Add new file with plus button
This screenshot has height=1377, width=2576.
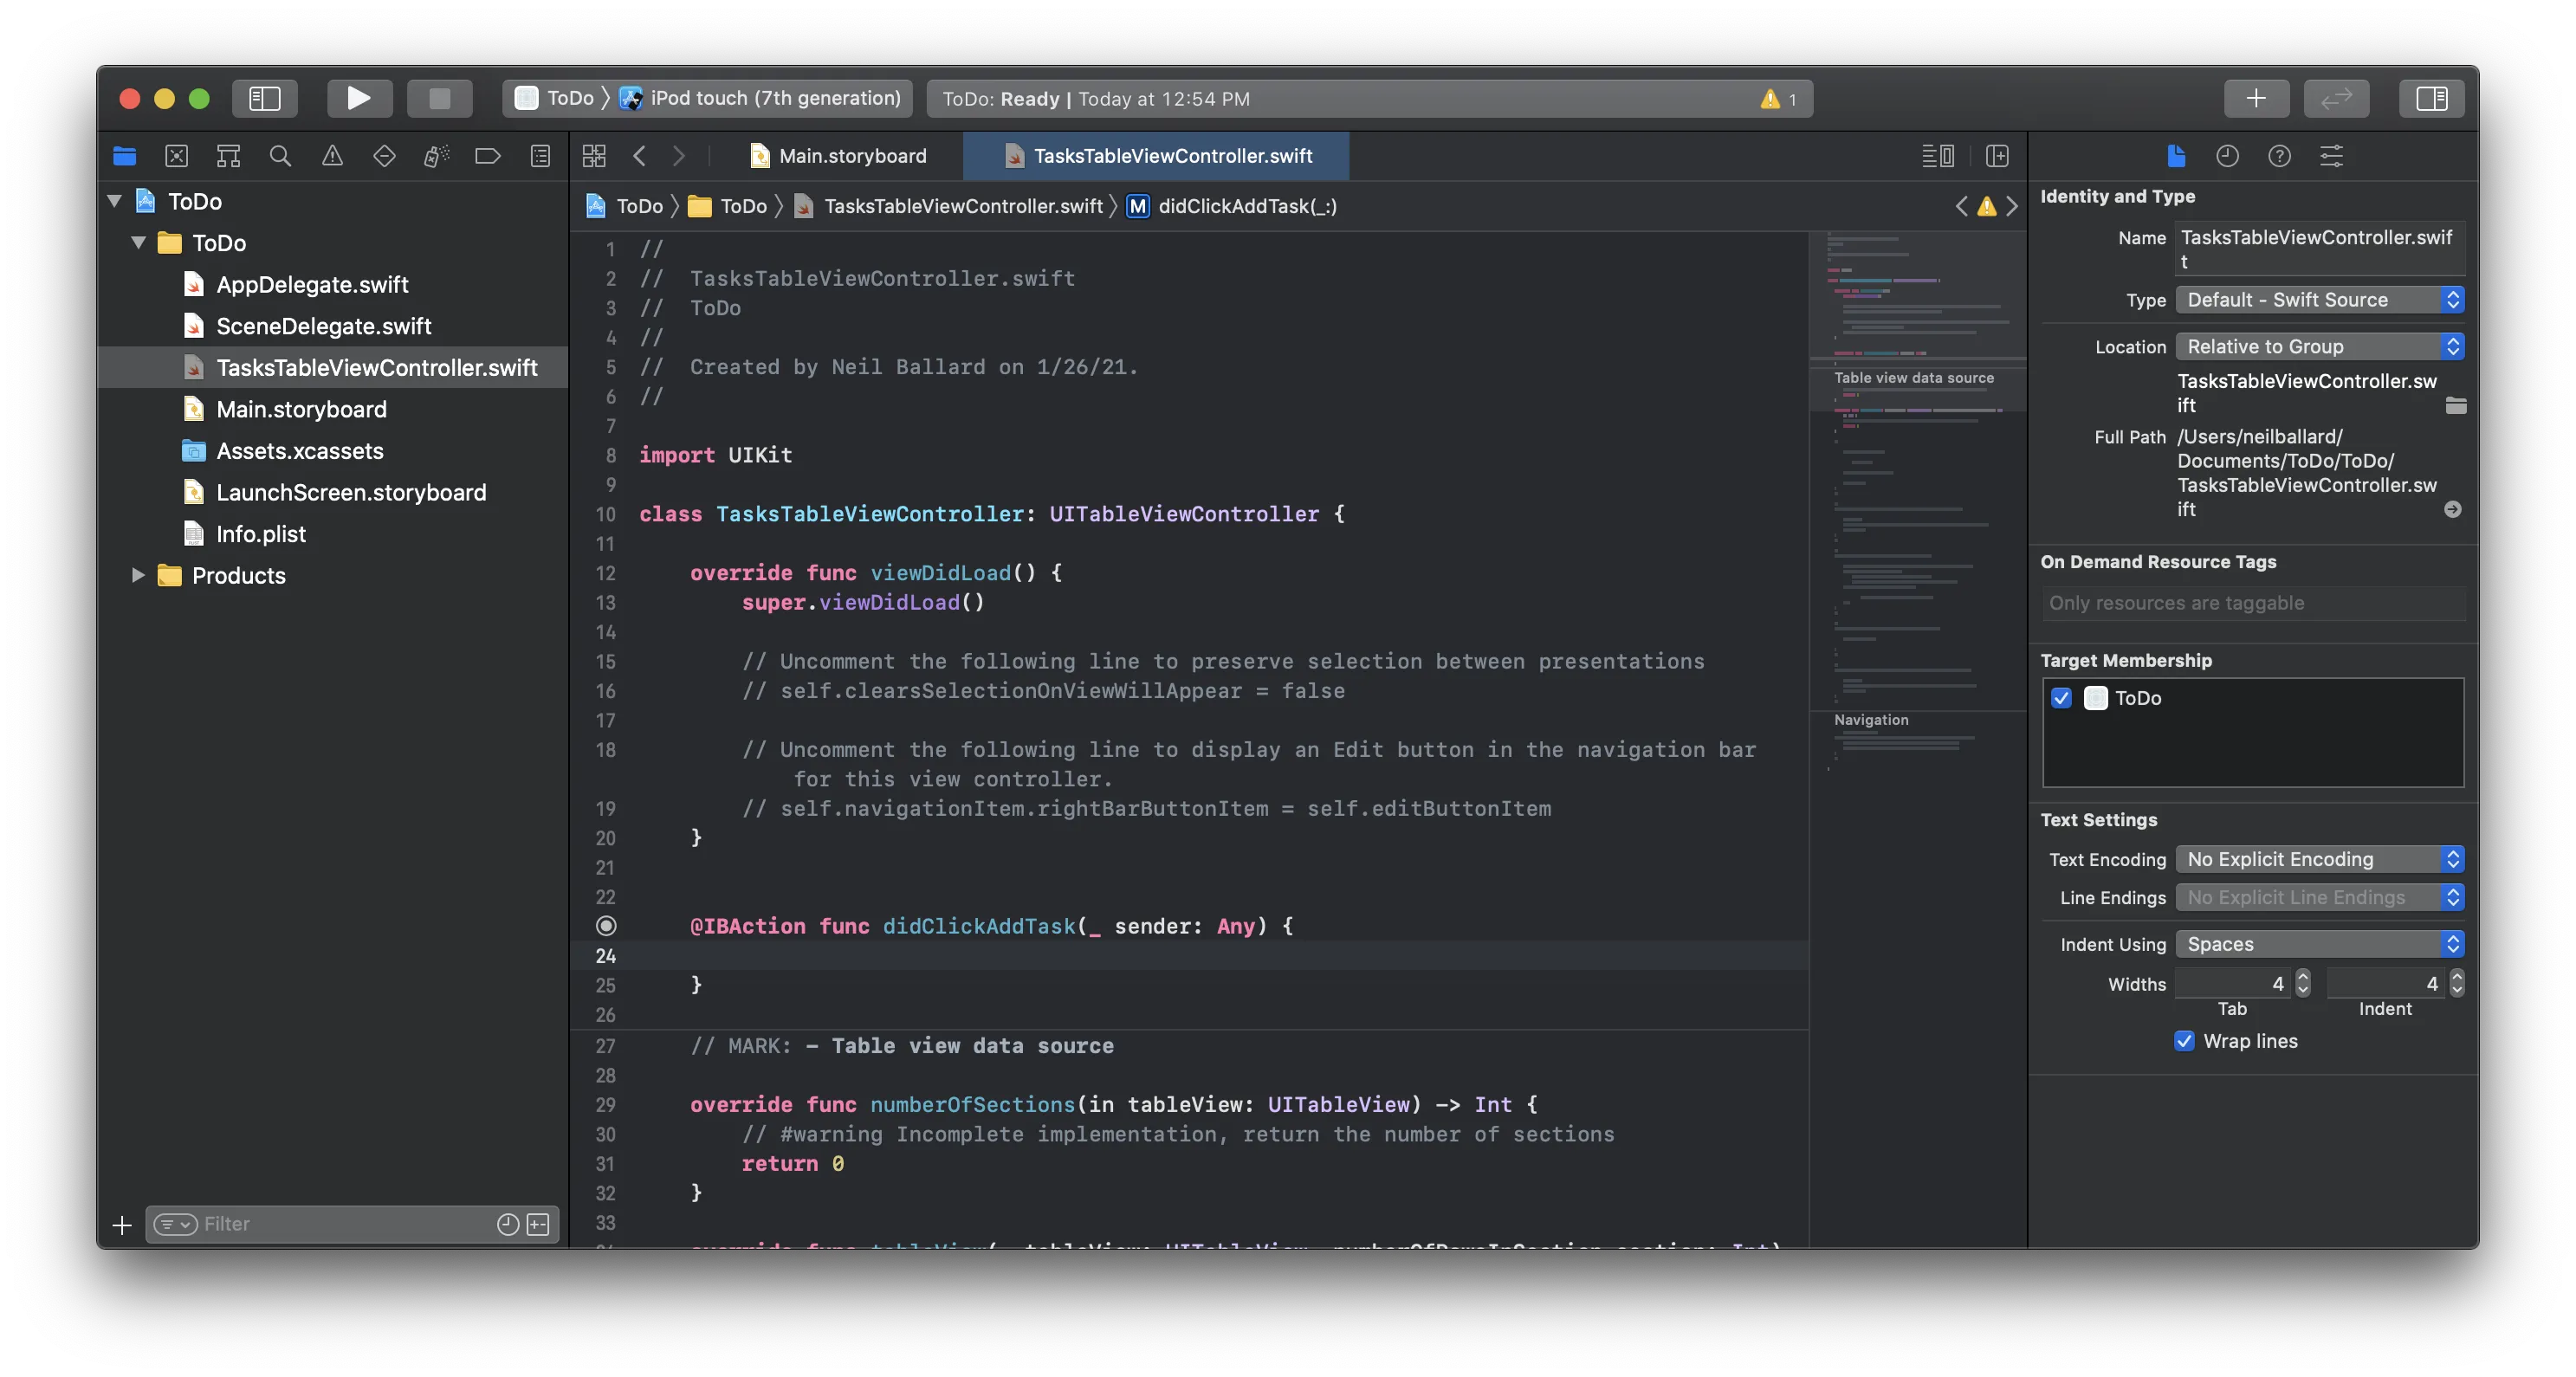pos(122,1225)
